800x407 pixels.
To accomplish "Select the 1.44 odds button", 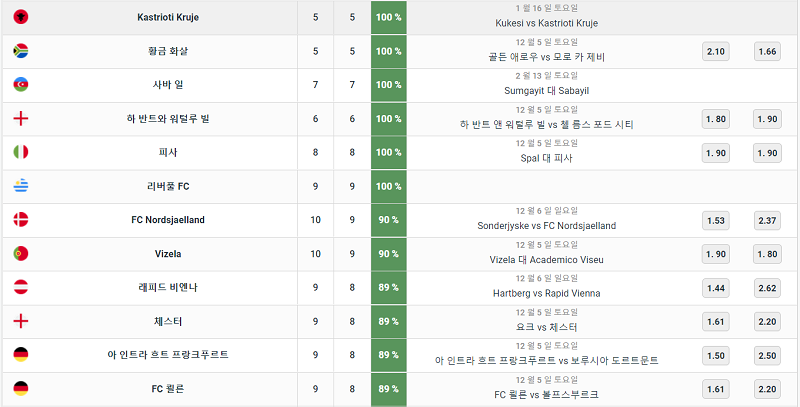I will pyautogui.click(x=716, y=288).
